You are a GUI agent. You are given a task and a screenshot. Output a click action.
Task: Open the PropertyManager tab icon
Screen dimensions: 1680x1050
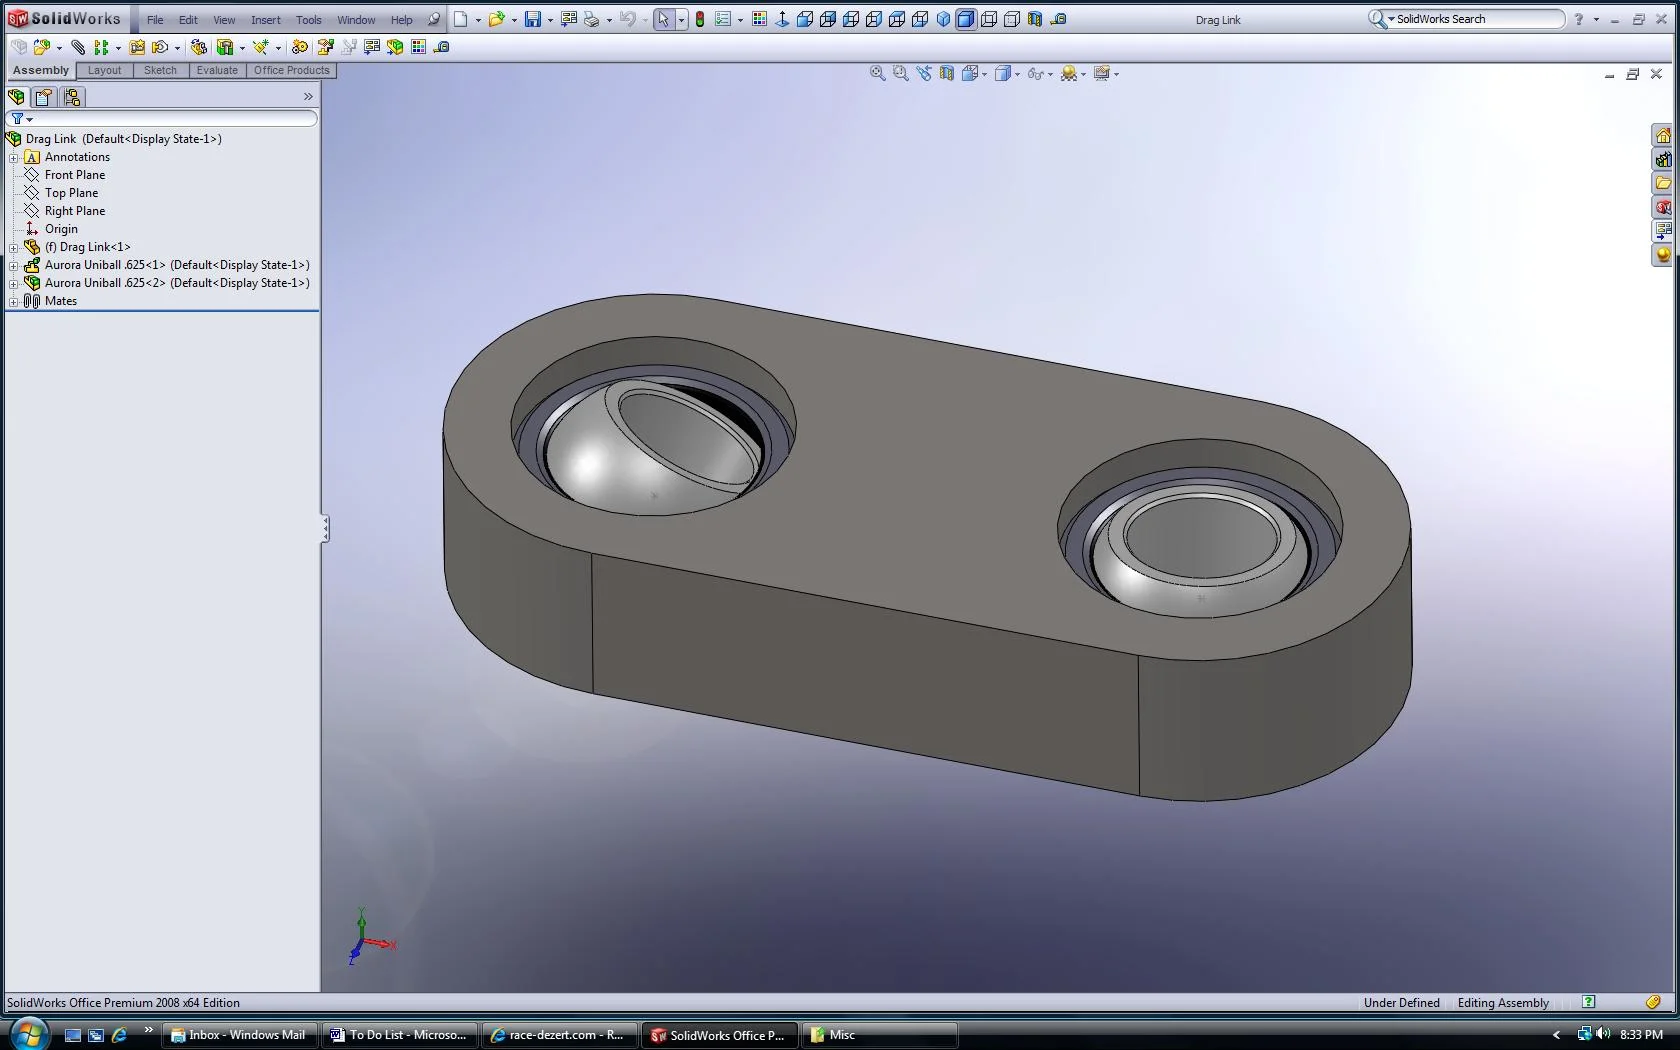tap(43, 97)
